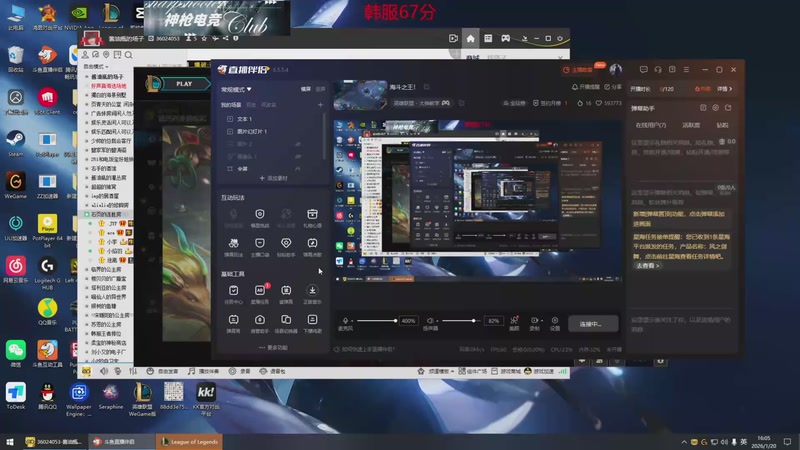800x450 pixels.
Task: Select the 竖屏 orientation tab
Action: point(320,89)
